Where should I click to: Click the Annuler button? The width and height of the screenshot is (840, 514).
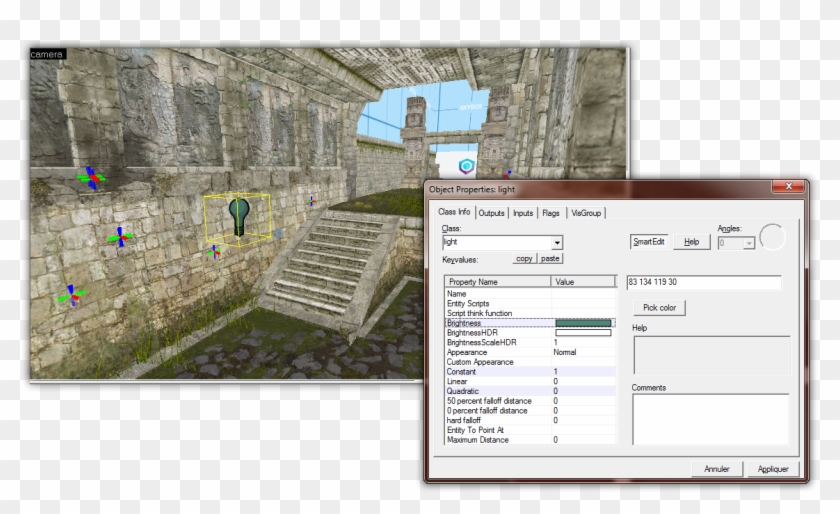tap(717, 468)
